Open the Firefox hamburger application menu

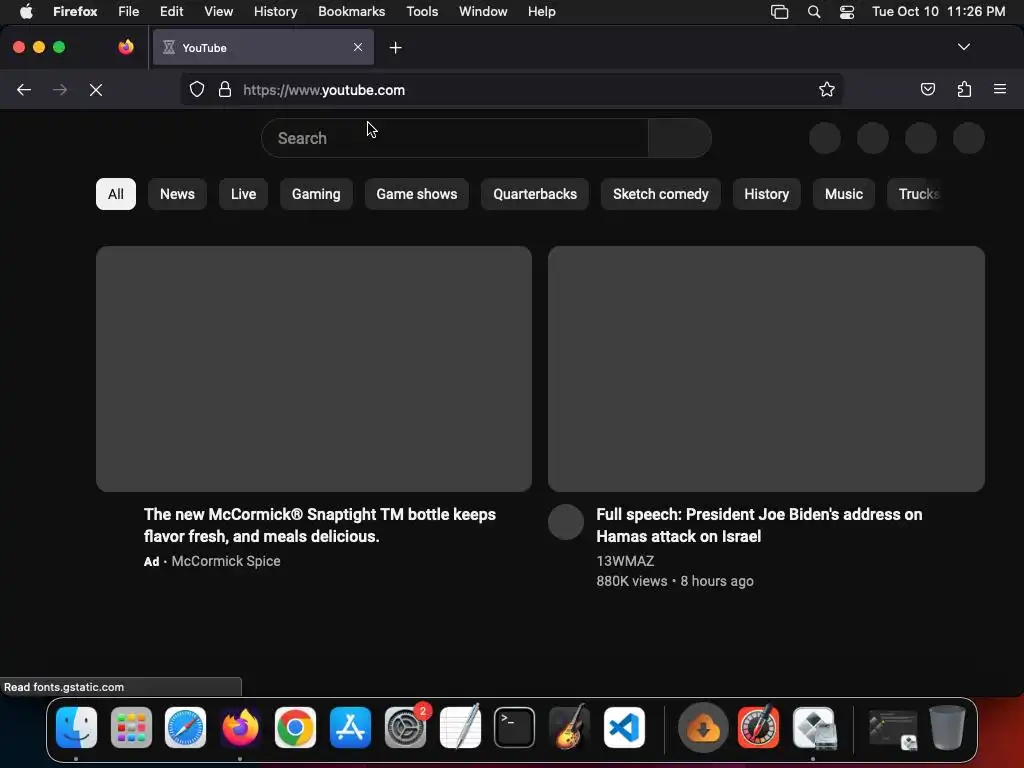[x=1000, y=89]
